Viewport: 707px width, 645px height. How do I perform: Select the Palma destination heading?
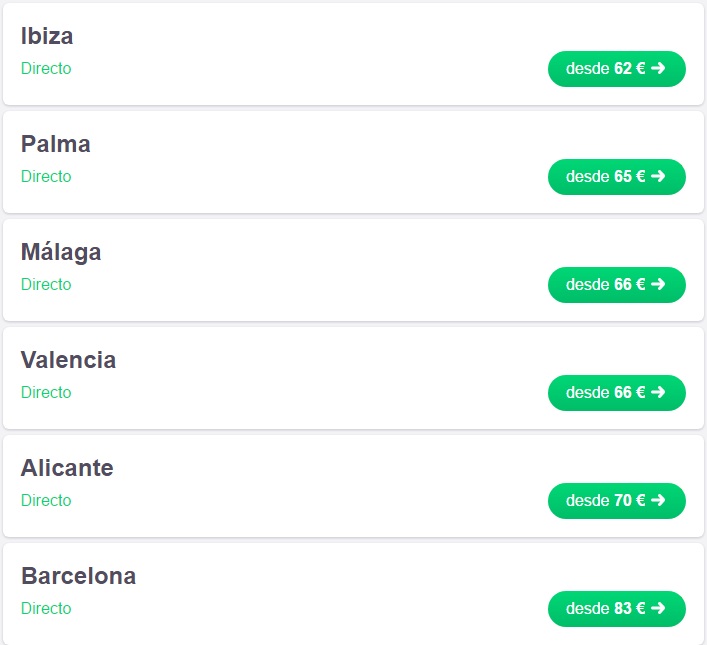pos(55,144)
